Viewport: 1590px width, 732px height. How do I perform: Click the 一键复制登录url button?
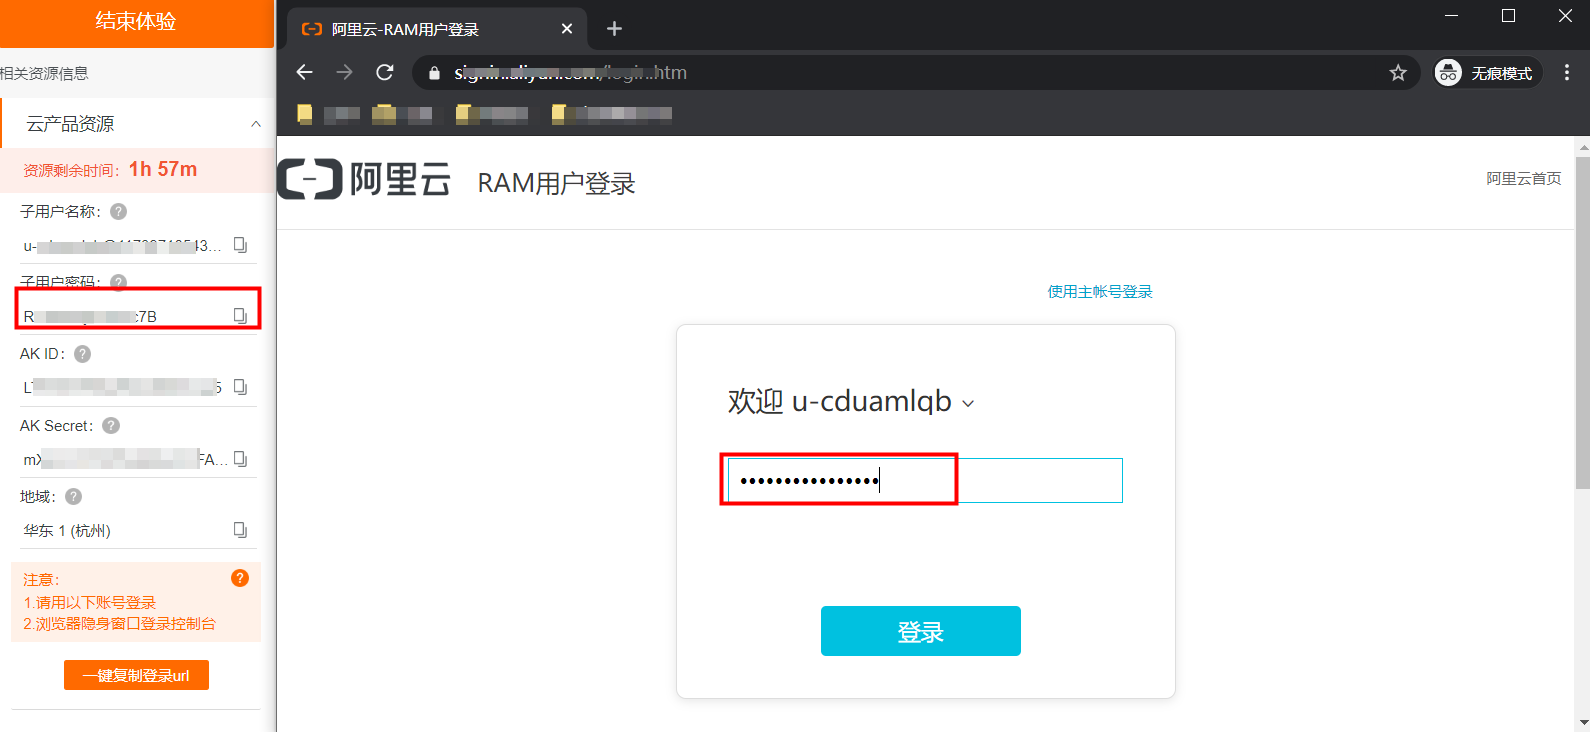coord(136,675)
